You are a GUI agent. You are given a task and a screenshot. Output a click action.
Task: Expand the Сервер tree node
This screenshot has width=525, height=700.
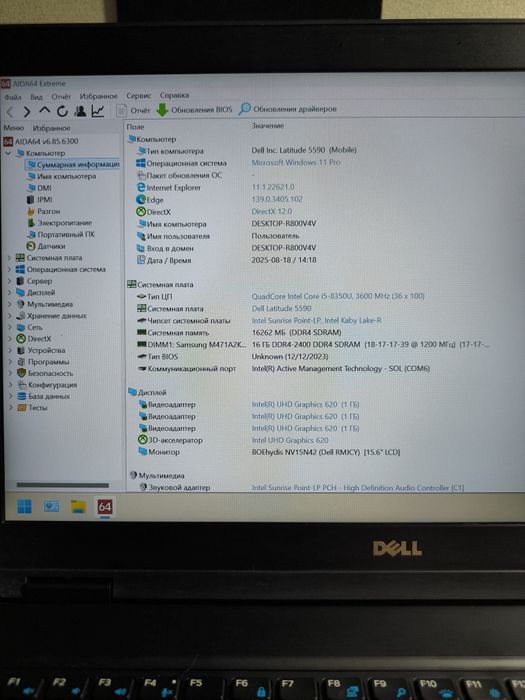pyautogui.click(x=9, y=281)
